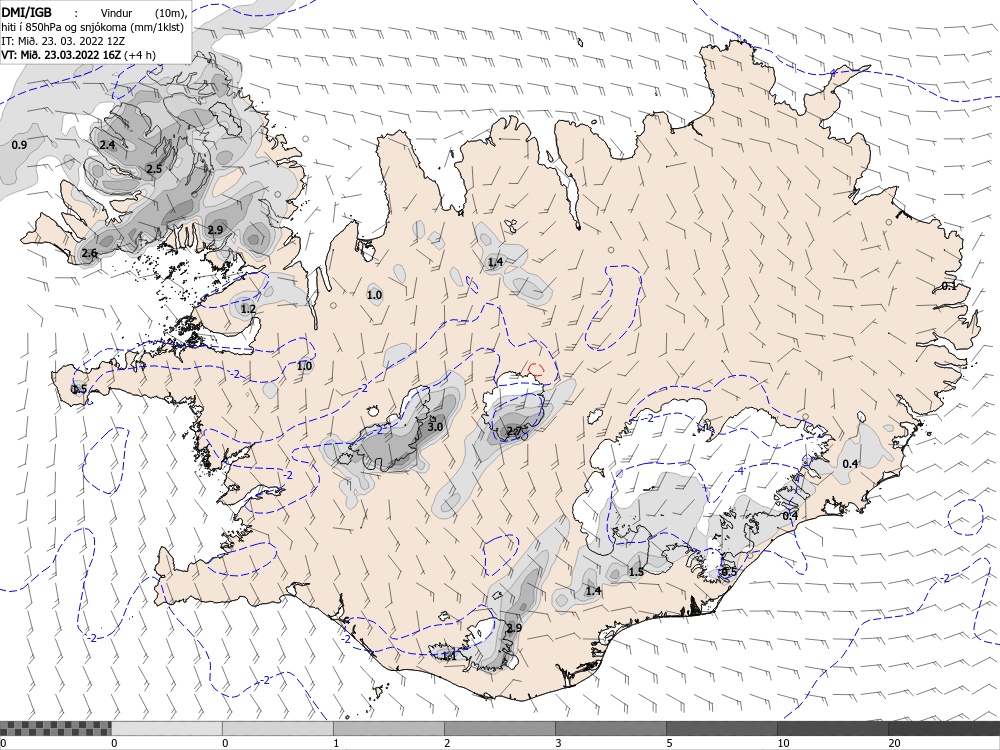1000x750 pixels.
Task: Click the 3.0 snowfall value
Action: (435, 427)
